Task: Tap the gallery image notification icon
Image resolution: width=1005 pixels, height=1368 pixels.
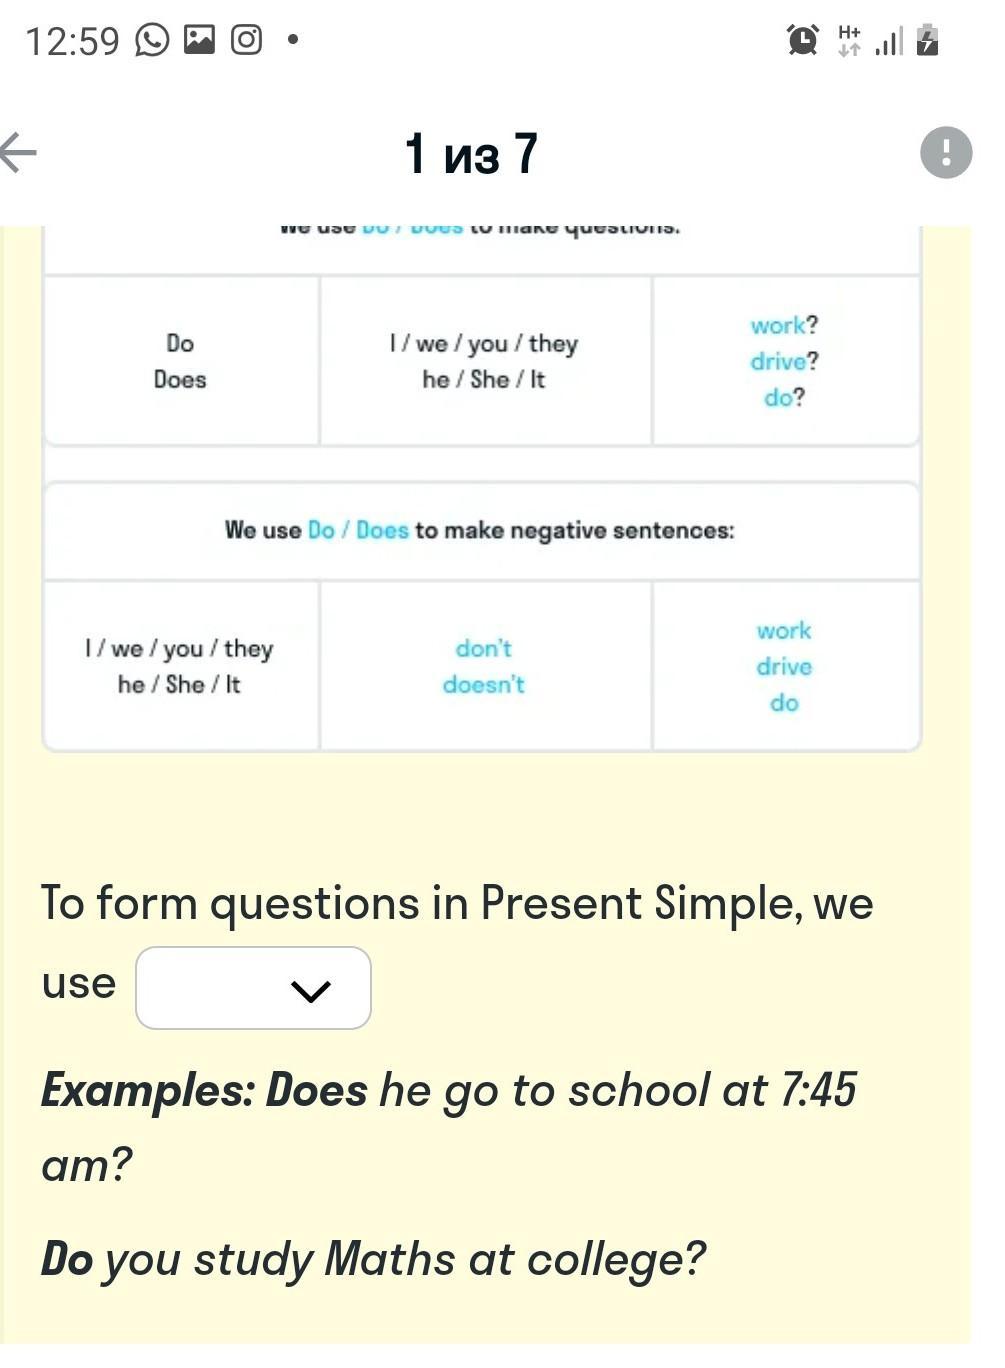Action: 200,40
